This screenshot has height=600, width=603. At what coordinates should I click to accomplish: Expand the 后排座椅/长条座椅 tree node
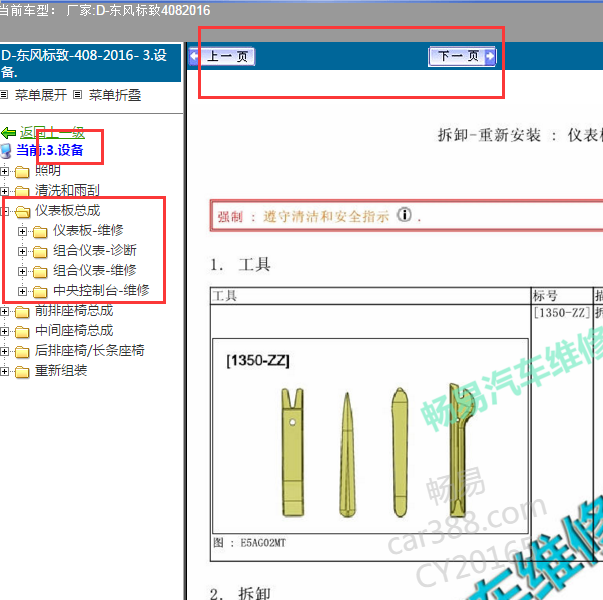click(4, 352)
